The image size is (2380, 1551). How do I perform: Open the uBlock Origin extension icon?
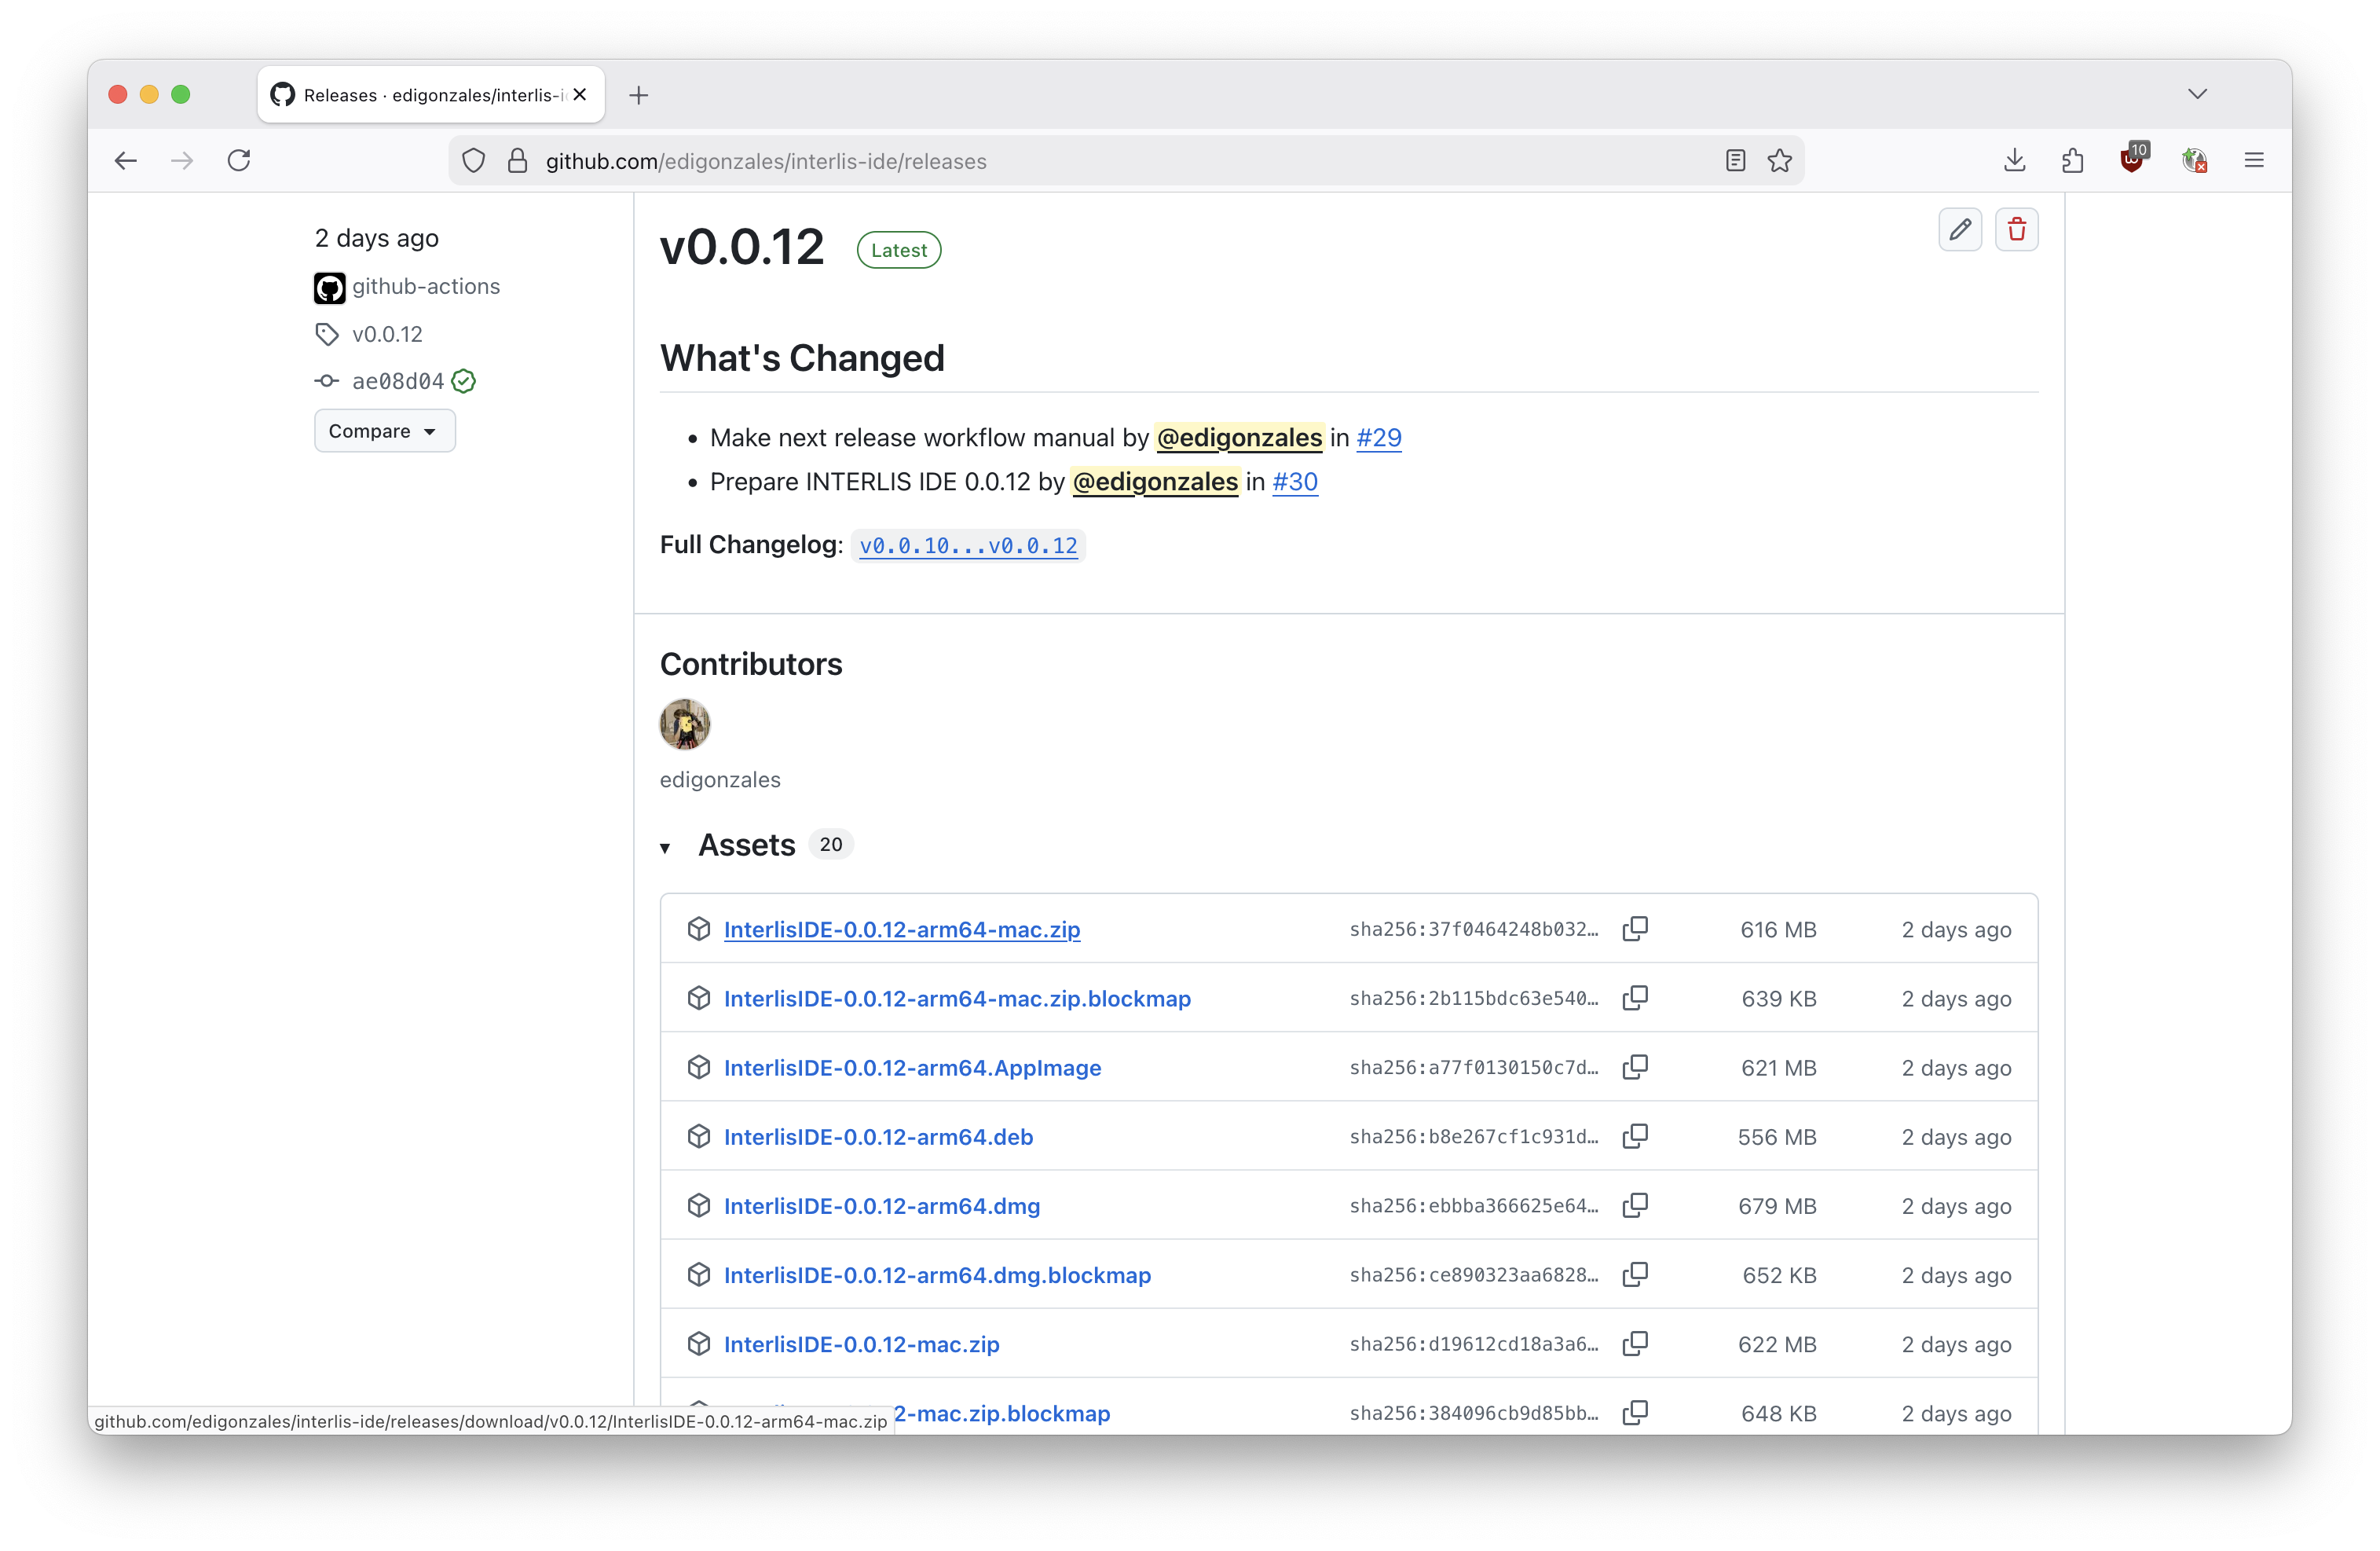(x=2132, y=160)
